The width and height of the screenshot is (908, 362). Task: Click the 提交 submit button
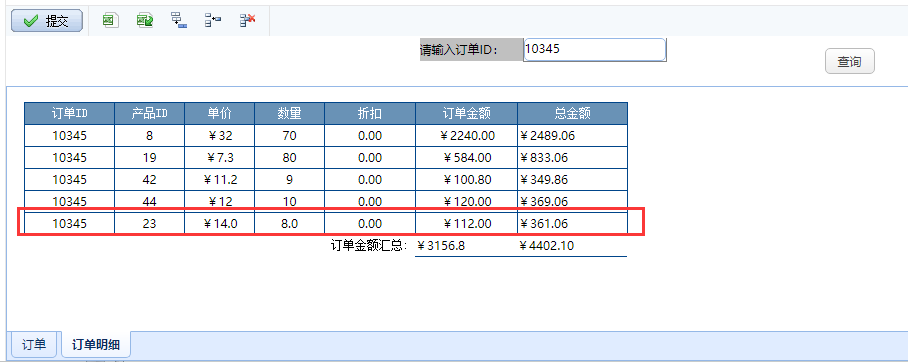pos(47,21)
